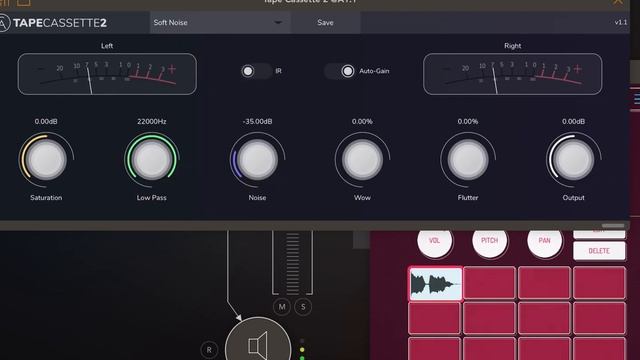Click the Low Pass knob
Screen dimensions: 640x360
click(151, 160)
